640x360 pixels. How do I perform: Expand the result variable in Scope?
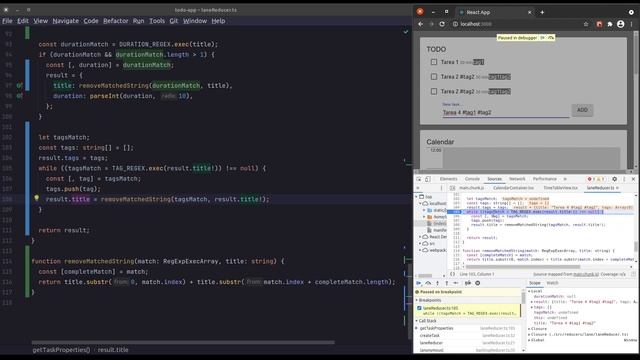532,302
